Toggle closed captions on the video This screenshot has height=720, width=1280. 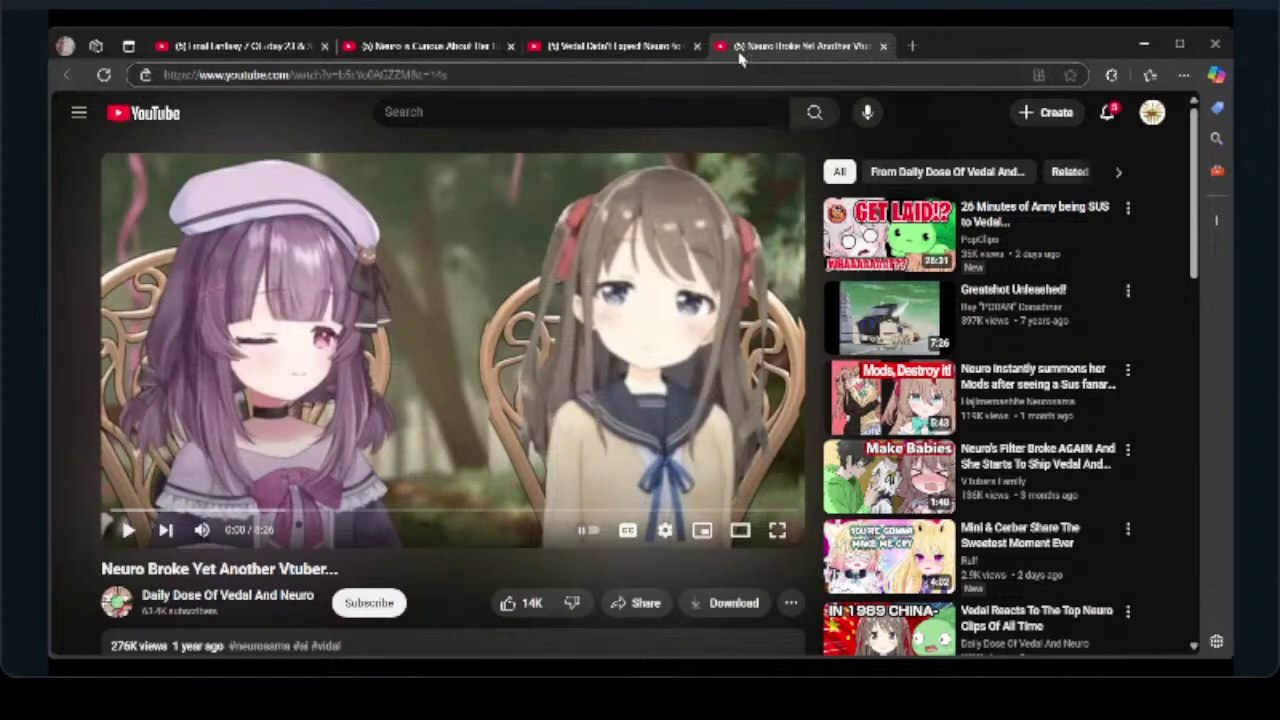coord(627,531)
